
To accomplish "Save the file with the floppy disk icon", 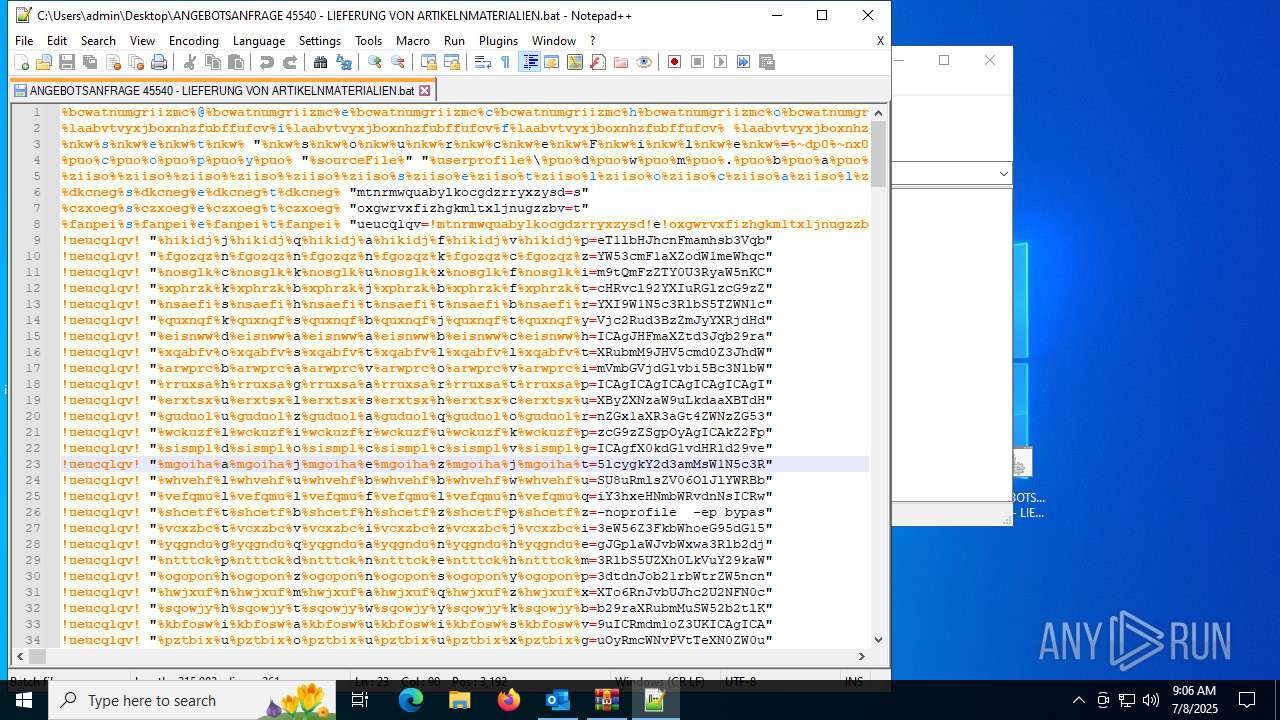I will (67, 62).
